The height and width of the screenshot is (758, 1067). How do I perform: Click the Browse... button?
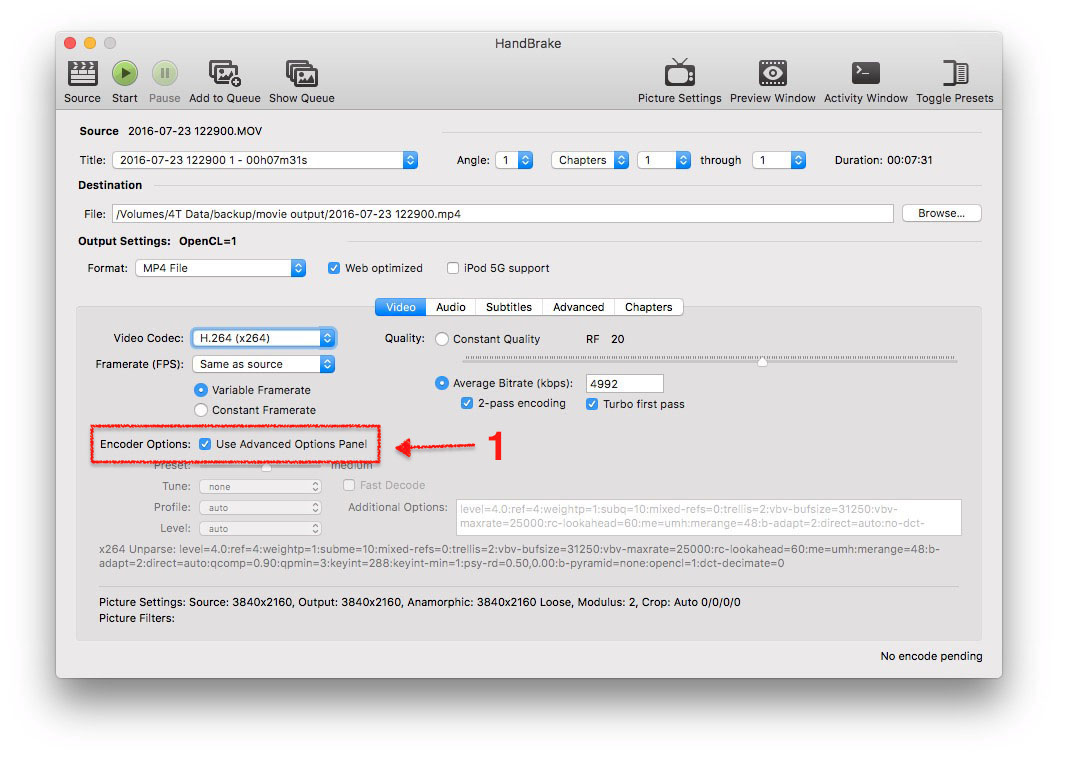click(x=941, y=213)
